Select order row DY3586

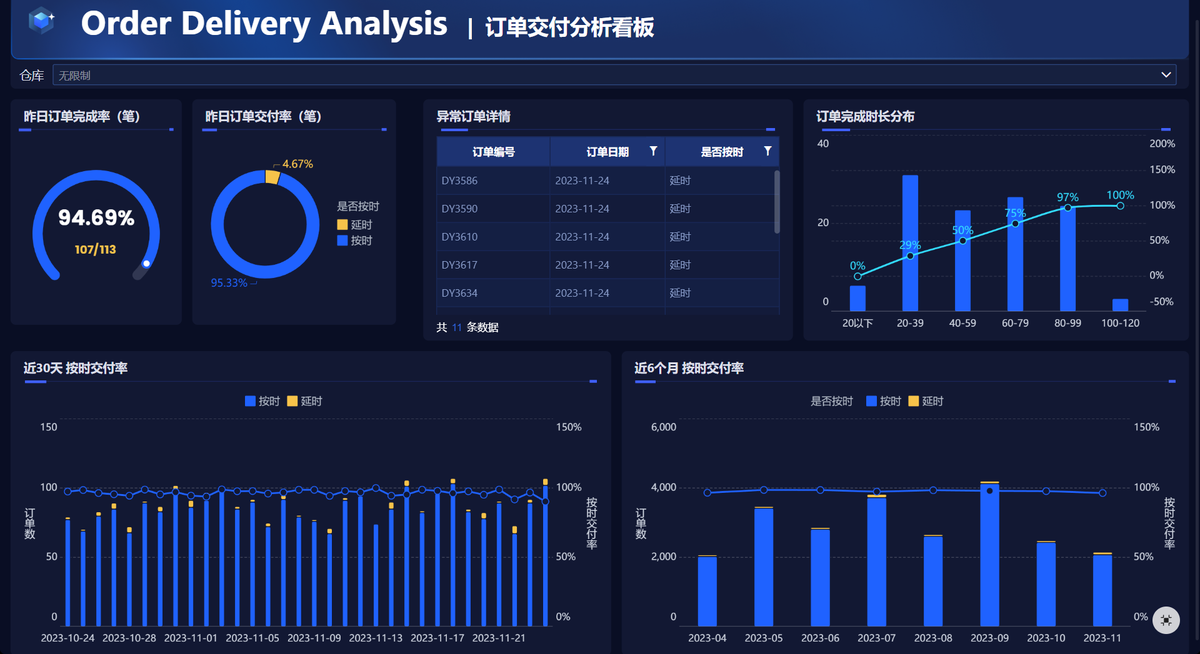coord(606,181)
